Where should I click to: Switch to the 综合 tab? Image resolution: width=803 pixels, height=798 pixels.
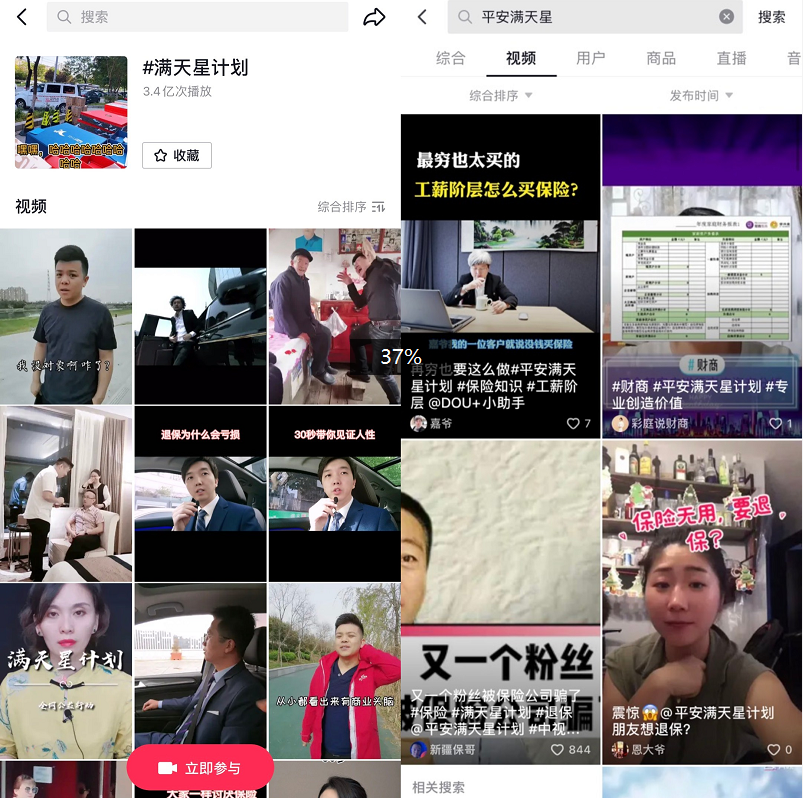tap(451, 58)
